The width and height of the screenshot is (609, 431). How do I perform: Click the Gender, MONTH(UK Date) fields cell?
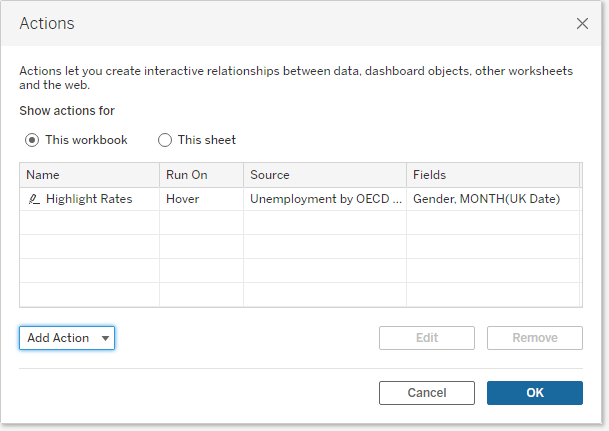click(x=486, y=199)
